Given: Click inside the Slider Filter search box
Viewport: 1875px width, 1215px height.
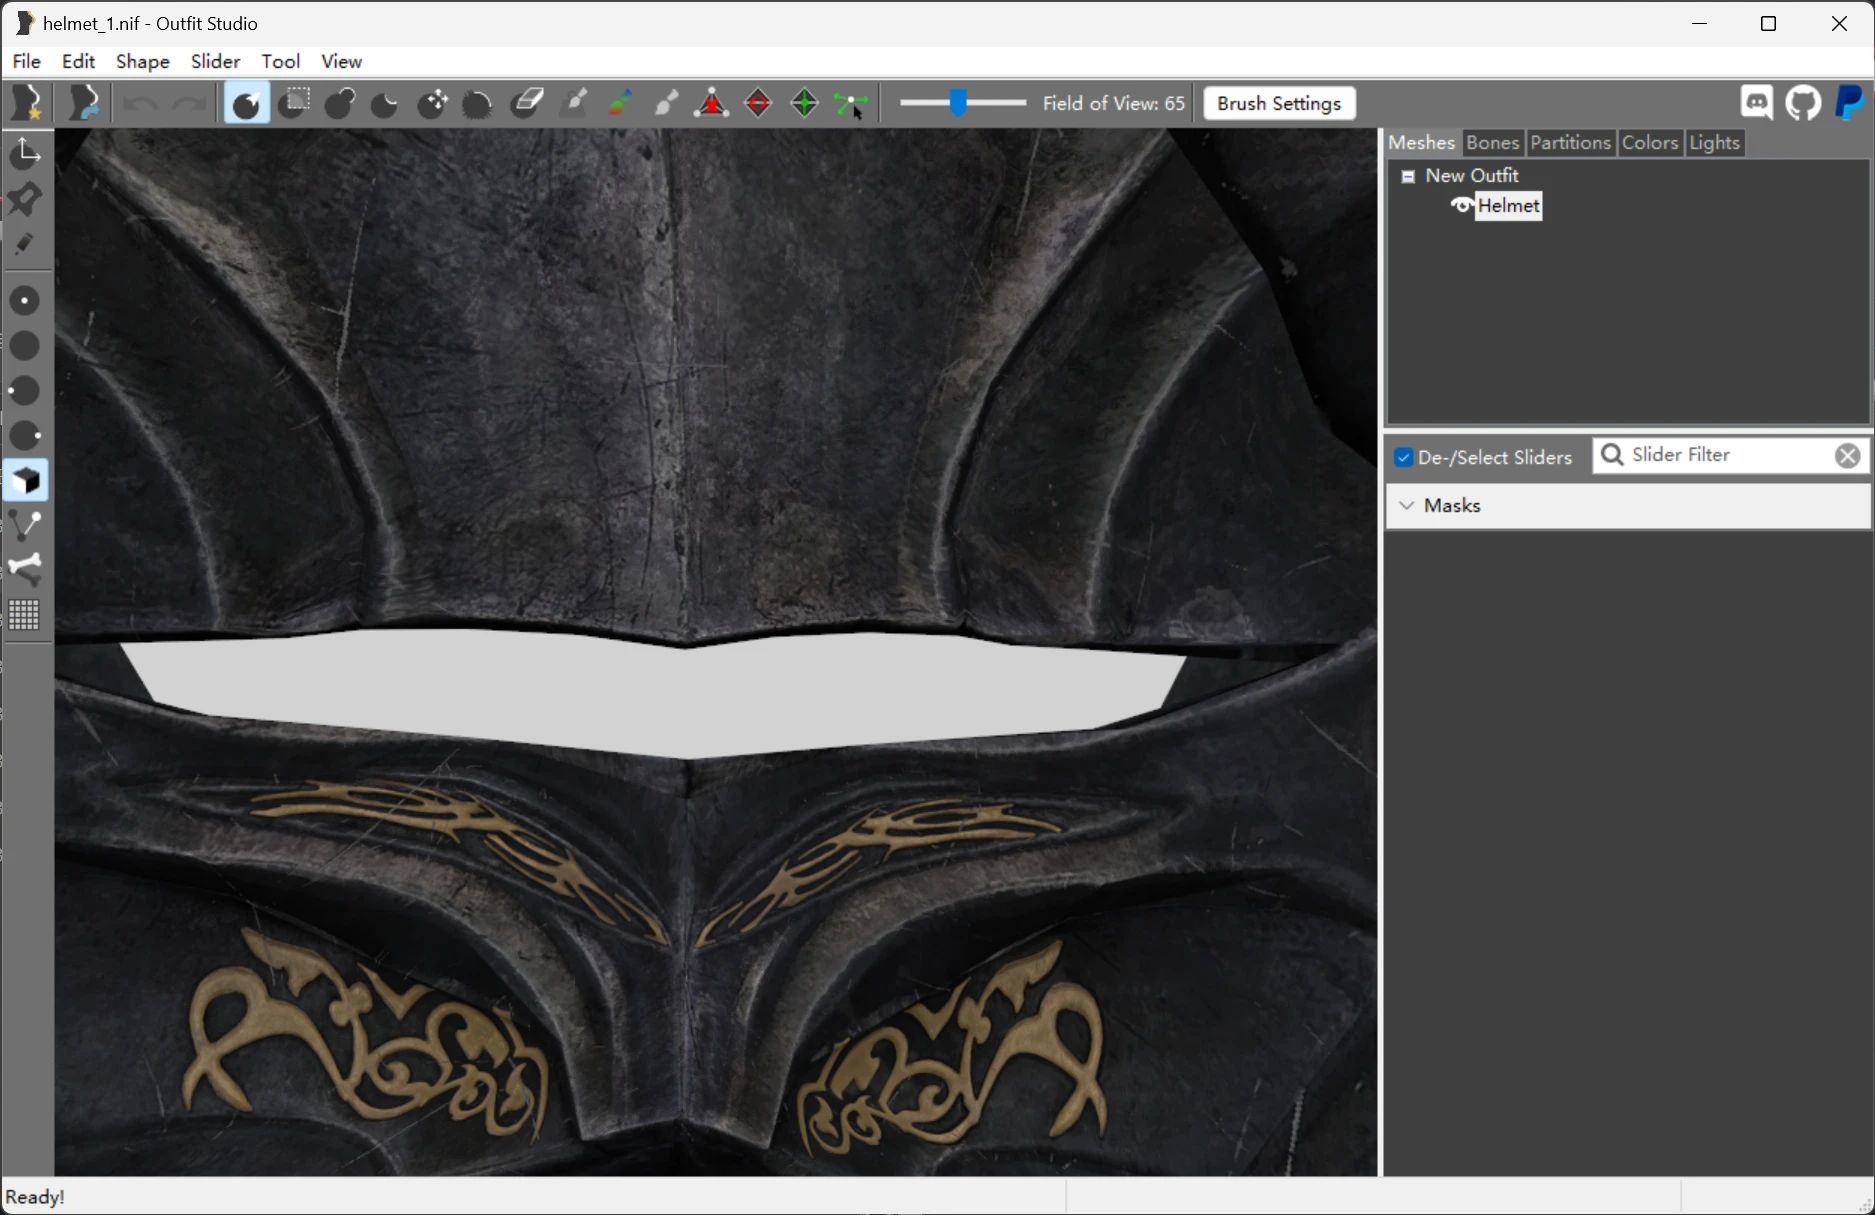Looking at the screenshot, I should coord(1720,454).
